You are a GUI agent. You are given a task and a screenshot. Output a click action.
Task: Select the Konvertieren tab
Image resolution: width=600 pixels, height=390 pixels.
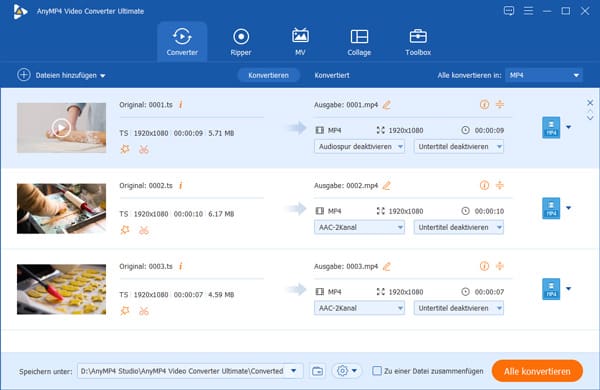tap(268, 75)
